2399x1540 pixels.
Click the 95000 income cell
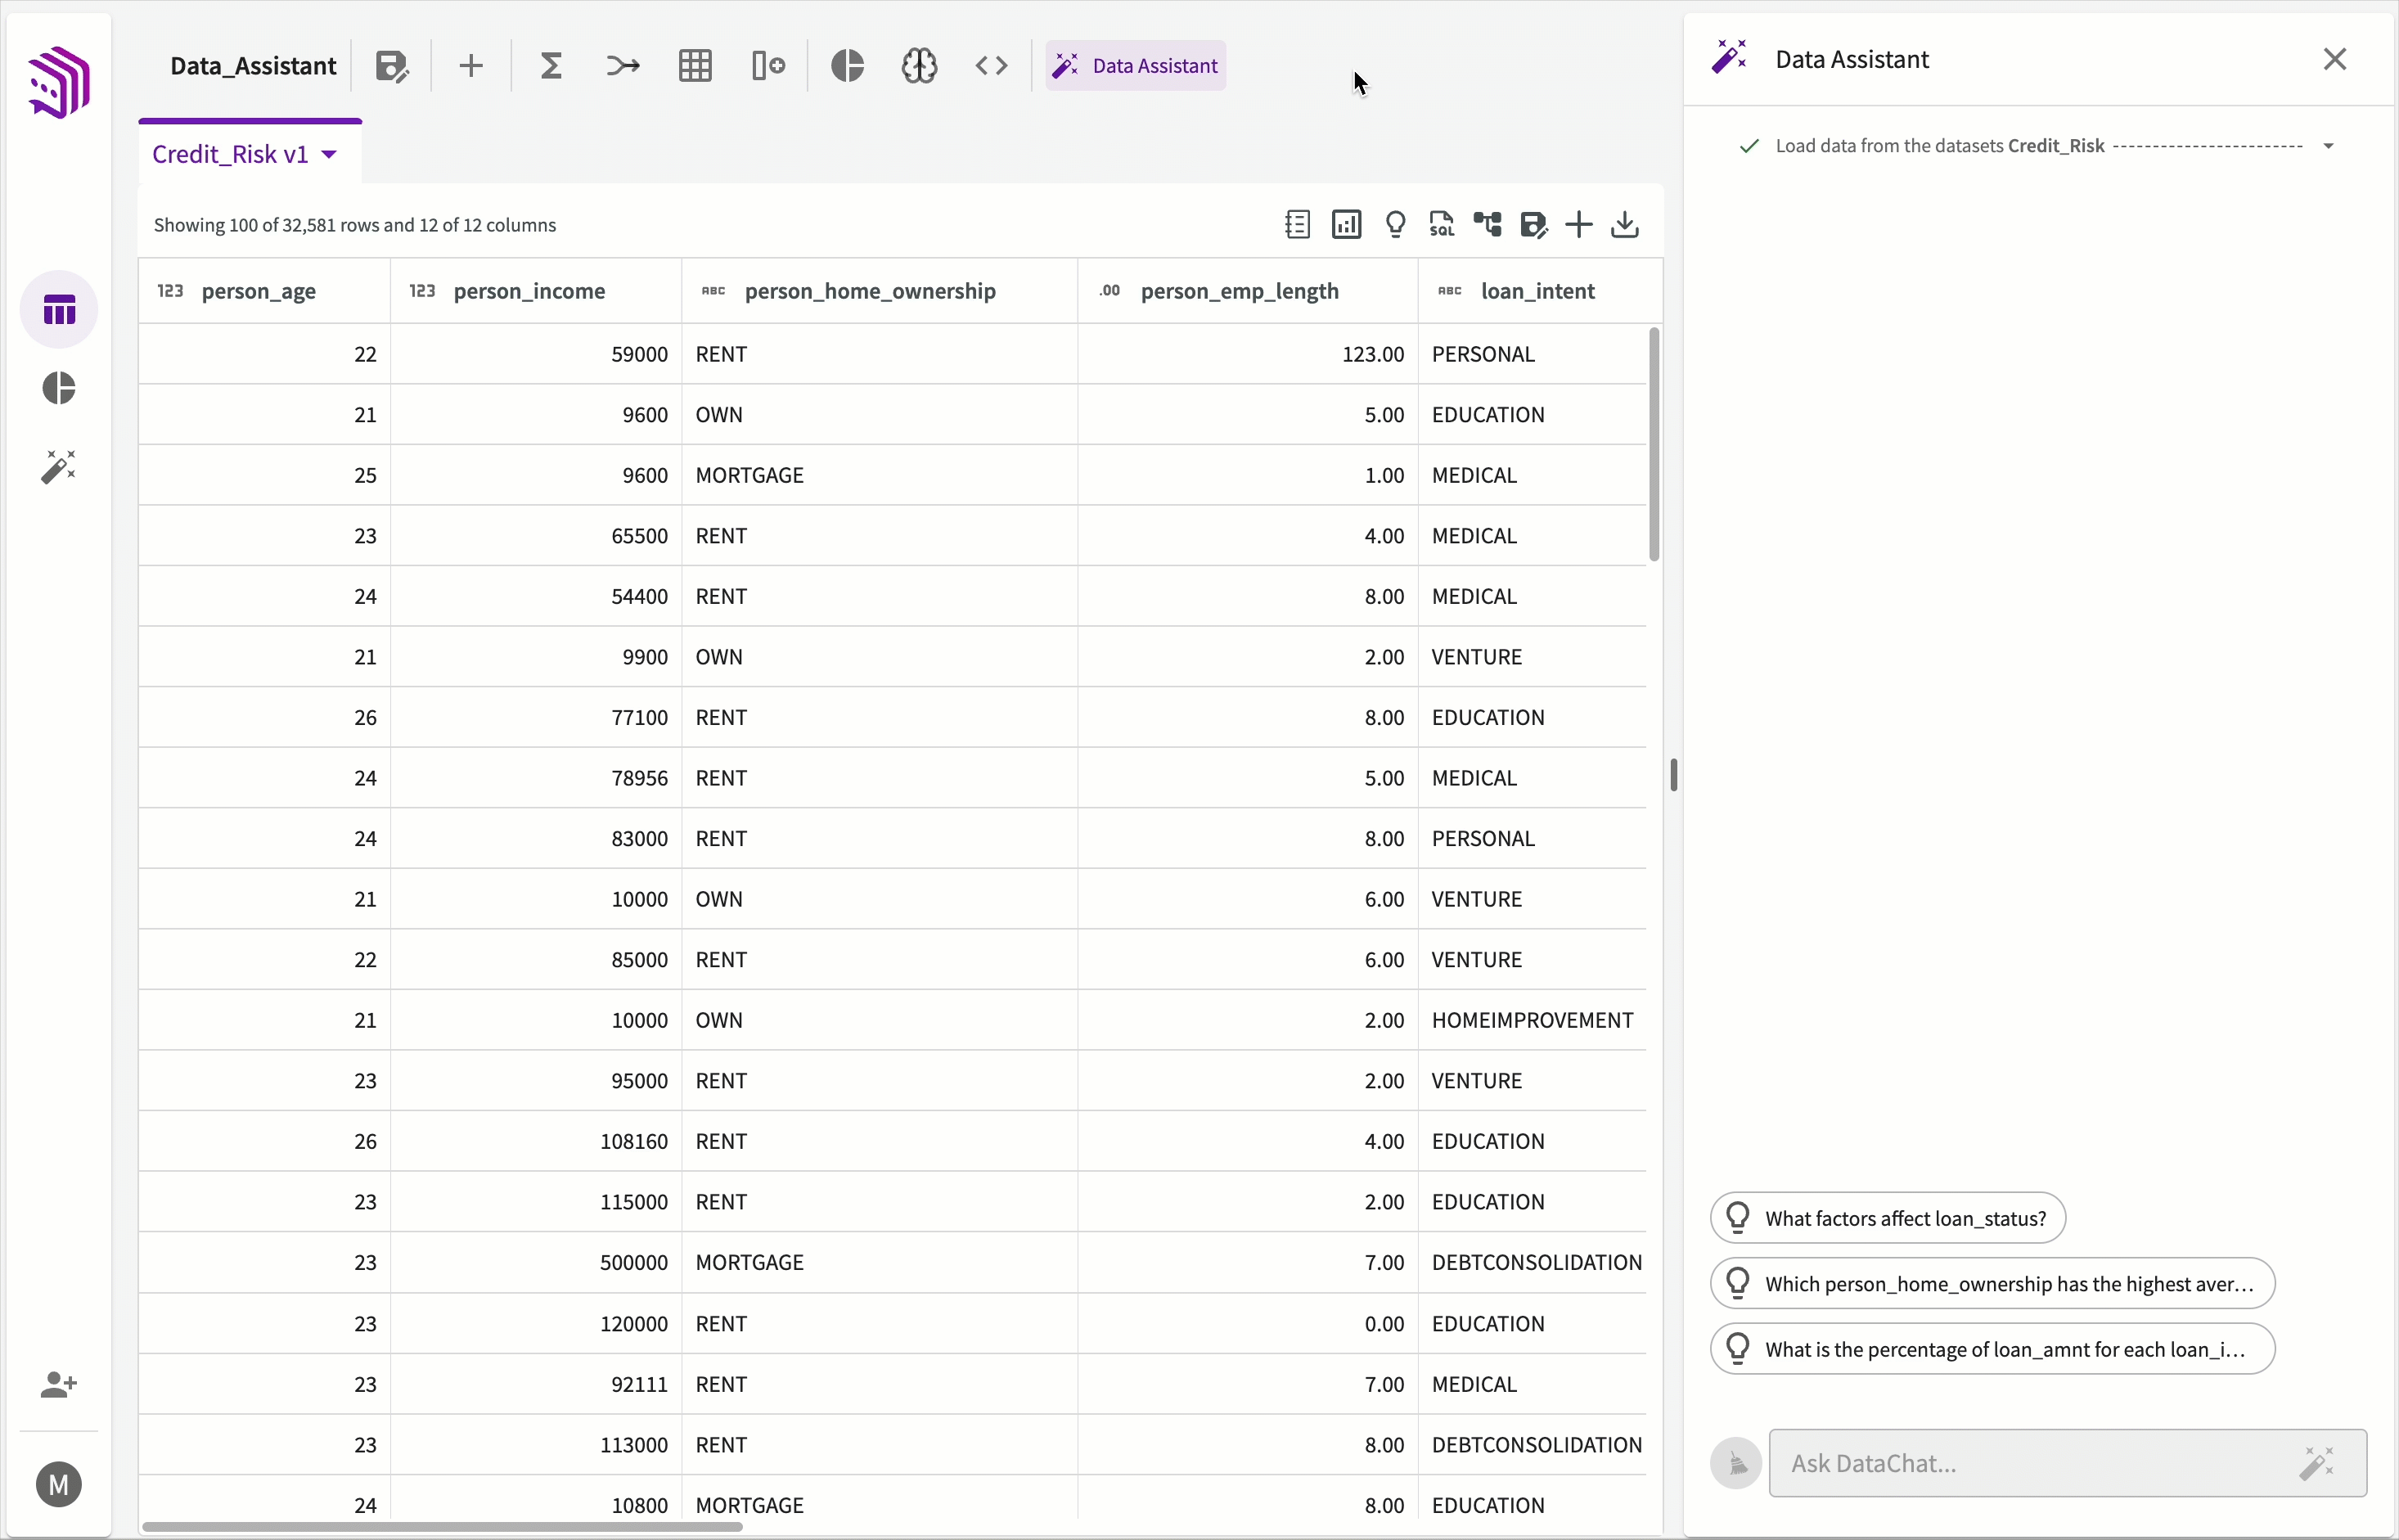[x=536, y=1081]
